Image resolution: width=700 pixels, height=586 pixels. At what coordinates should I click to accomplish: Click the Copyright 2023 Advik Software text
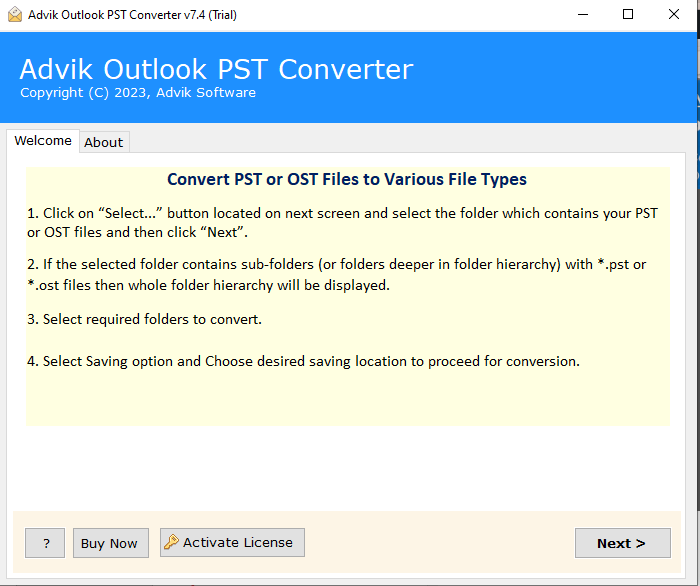(x=138, y=93)
